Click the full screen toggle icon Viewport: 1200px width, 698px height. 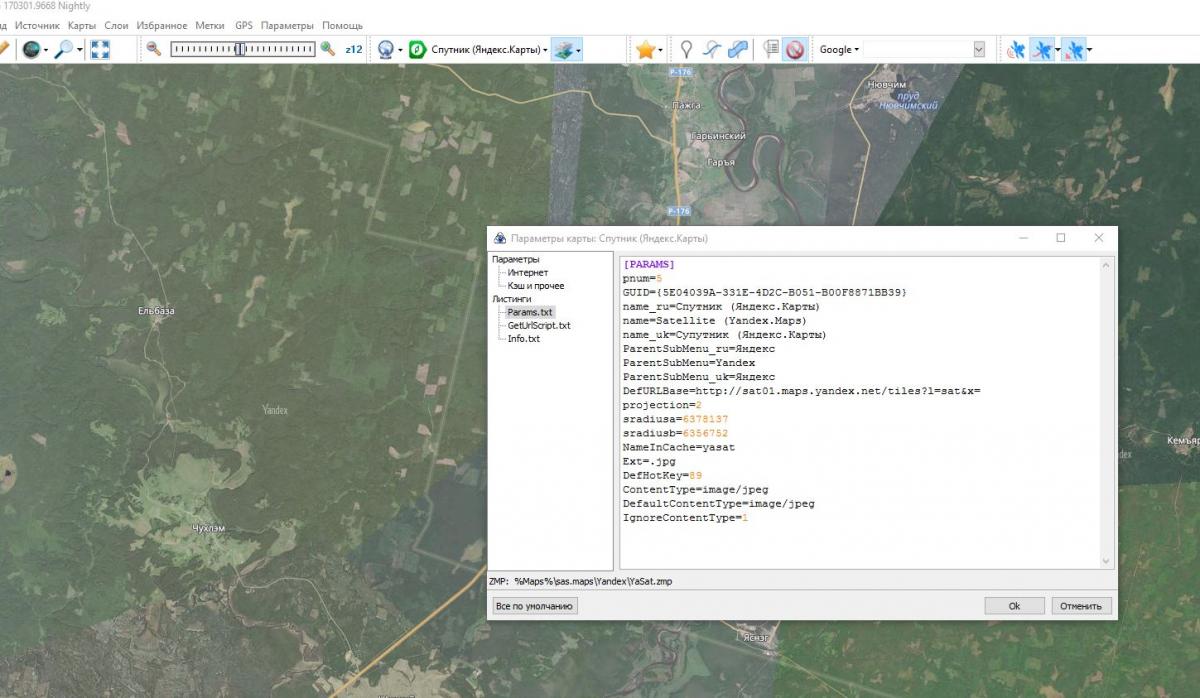pos(100,49)
